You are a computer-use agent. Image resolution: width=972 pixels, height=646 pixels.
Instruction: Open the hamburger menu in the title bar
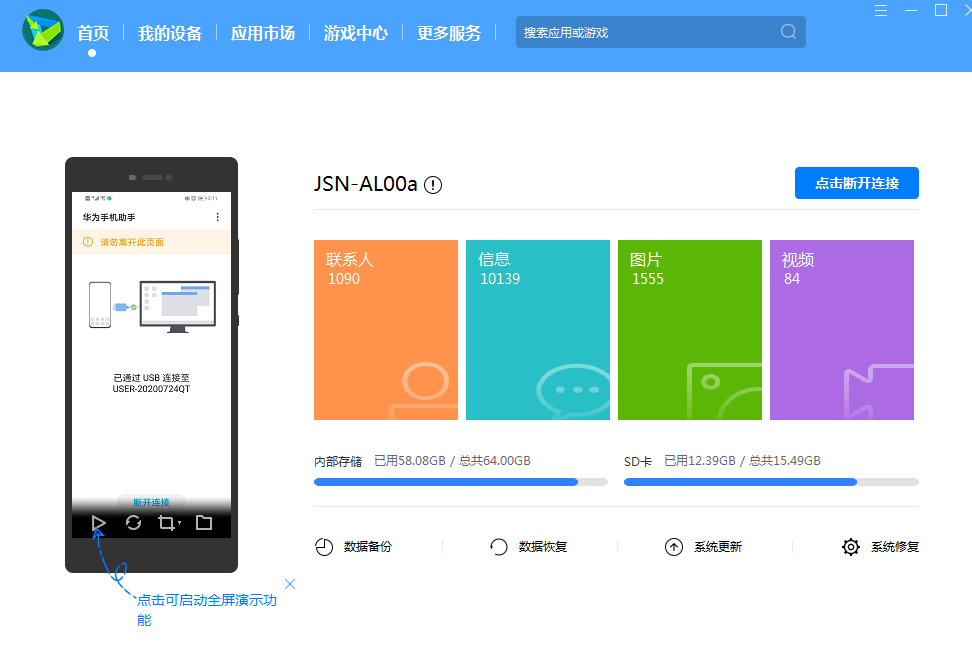880,10
